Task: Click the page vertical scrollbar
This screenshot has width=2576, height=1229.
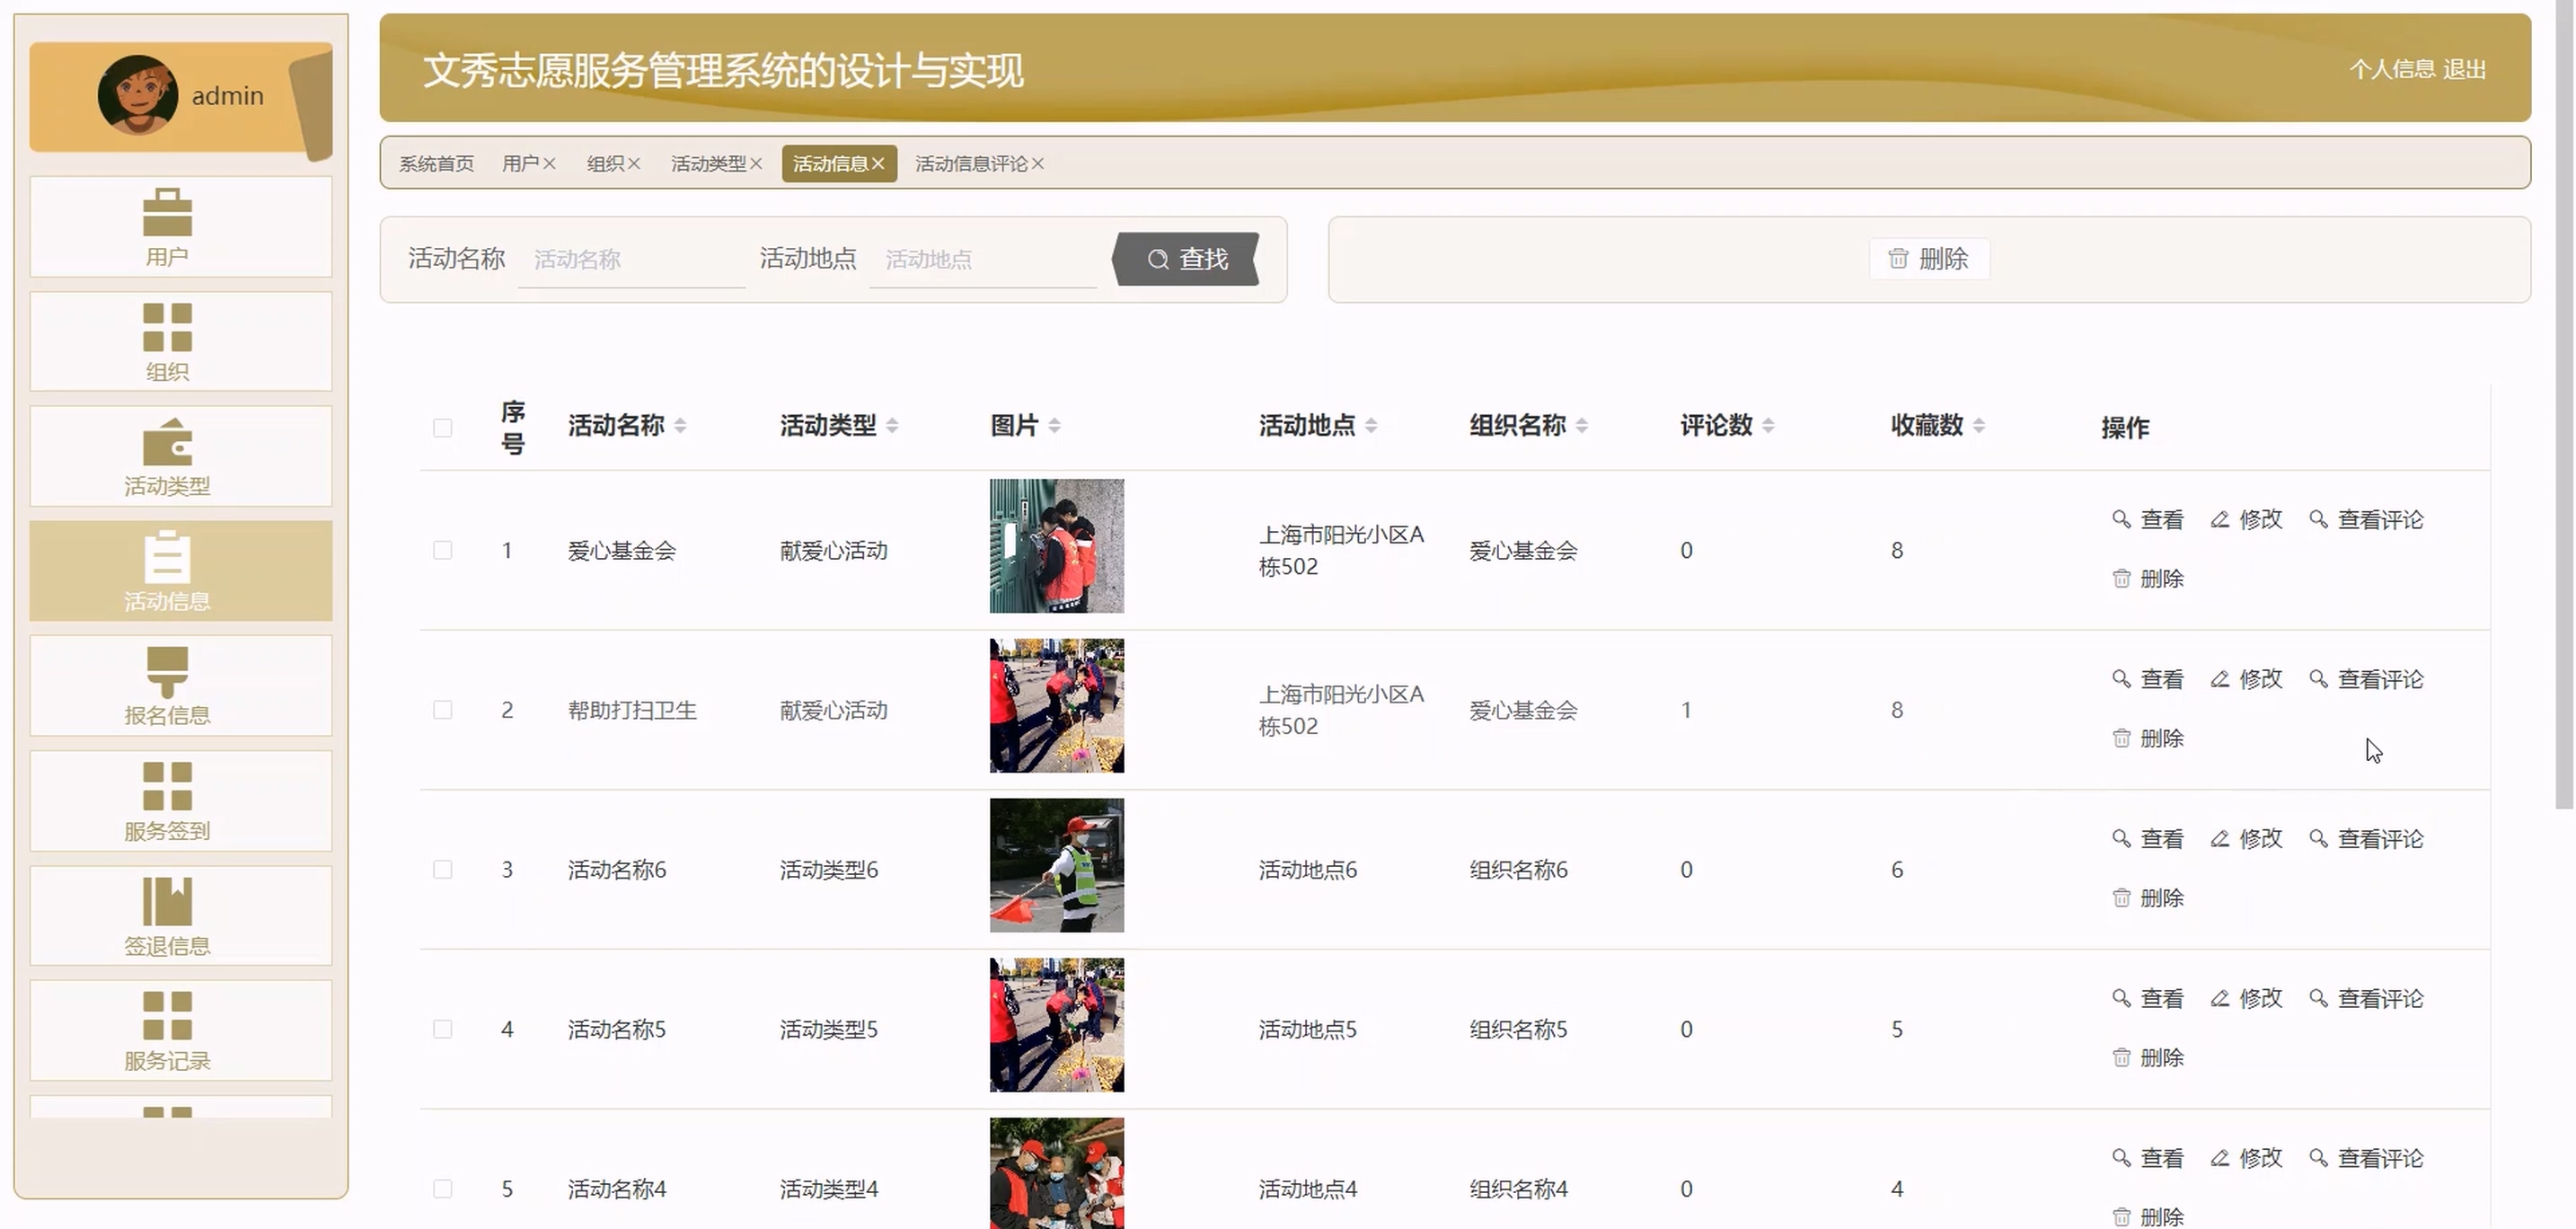Action: click(x=2565, y=405)
